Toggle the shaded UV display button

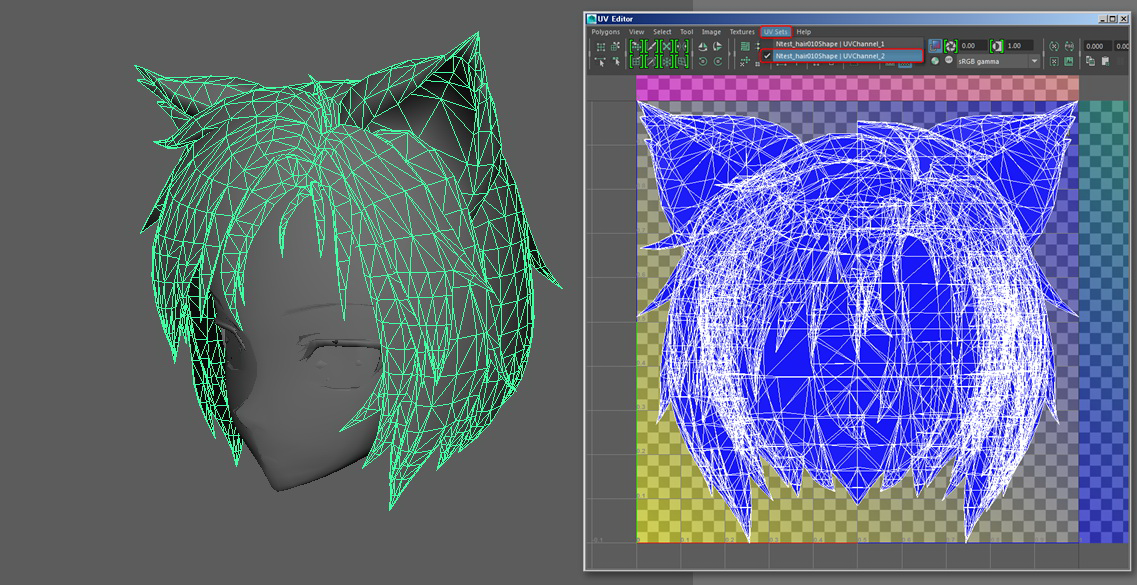[x=934, y=46]
